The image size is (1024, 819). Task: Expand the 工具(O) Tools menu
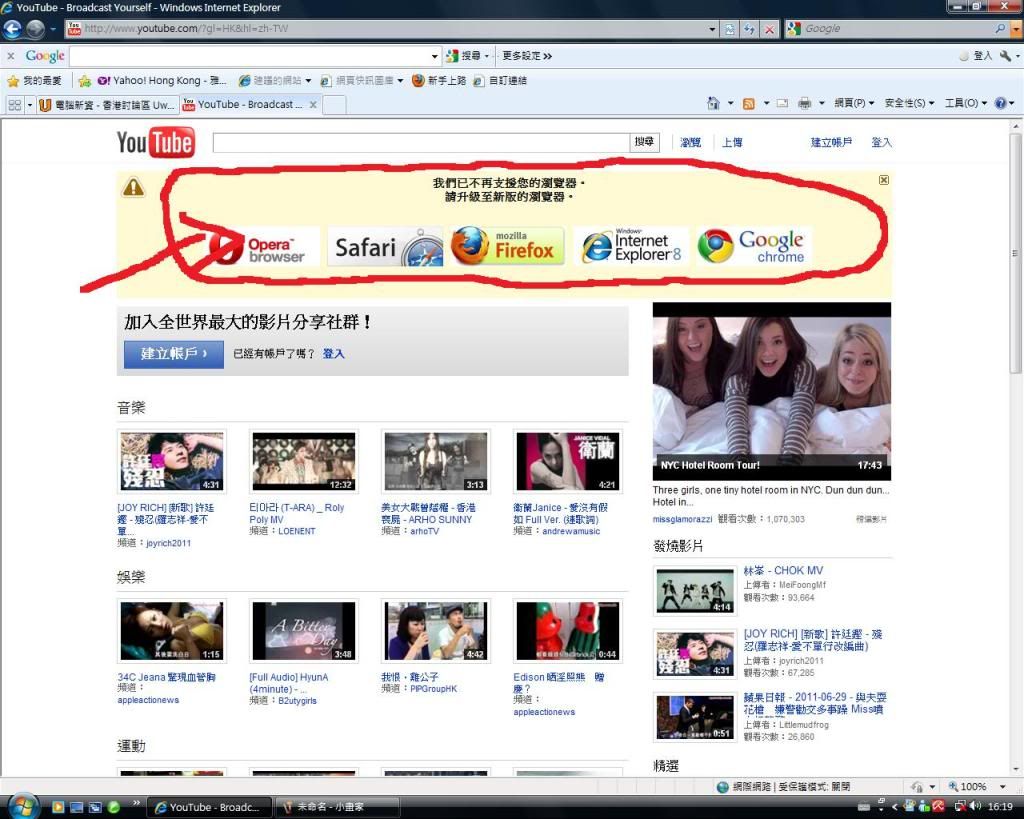[966, 103]
